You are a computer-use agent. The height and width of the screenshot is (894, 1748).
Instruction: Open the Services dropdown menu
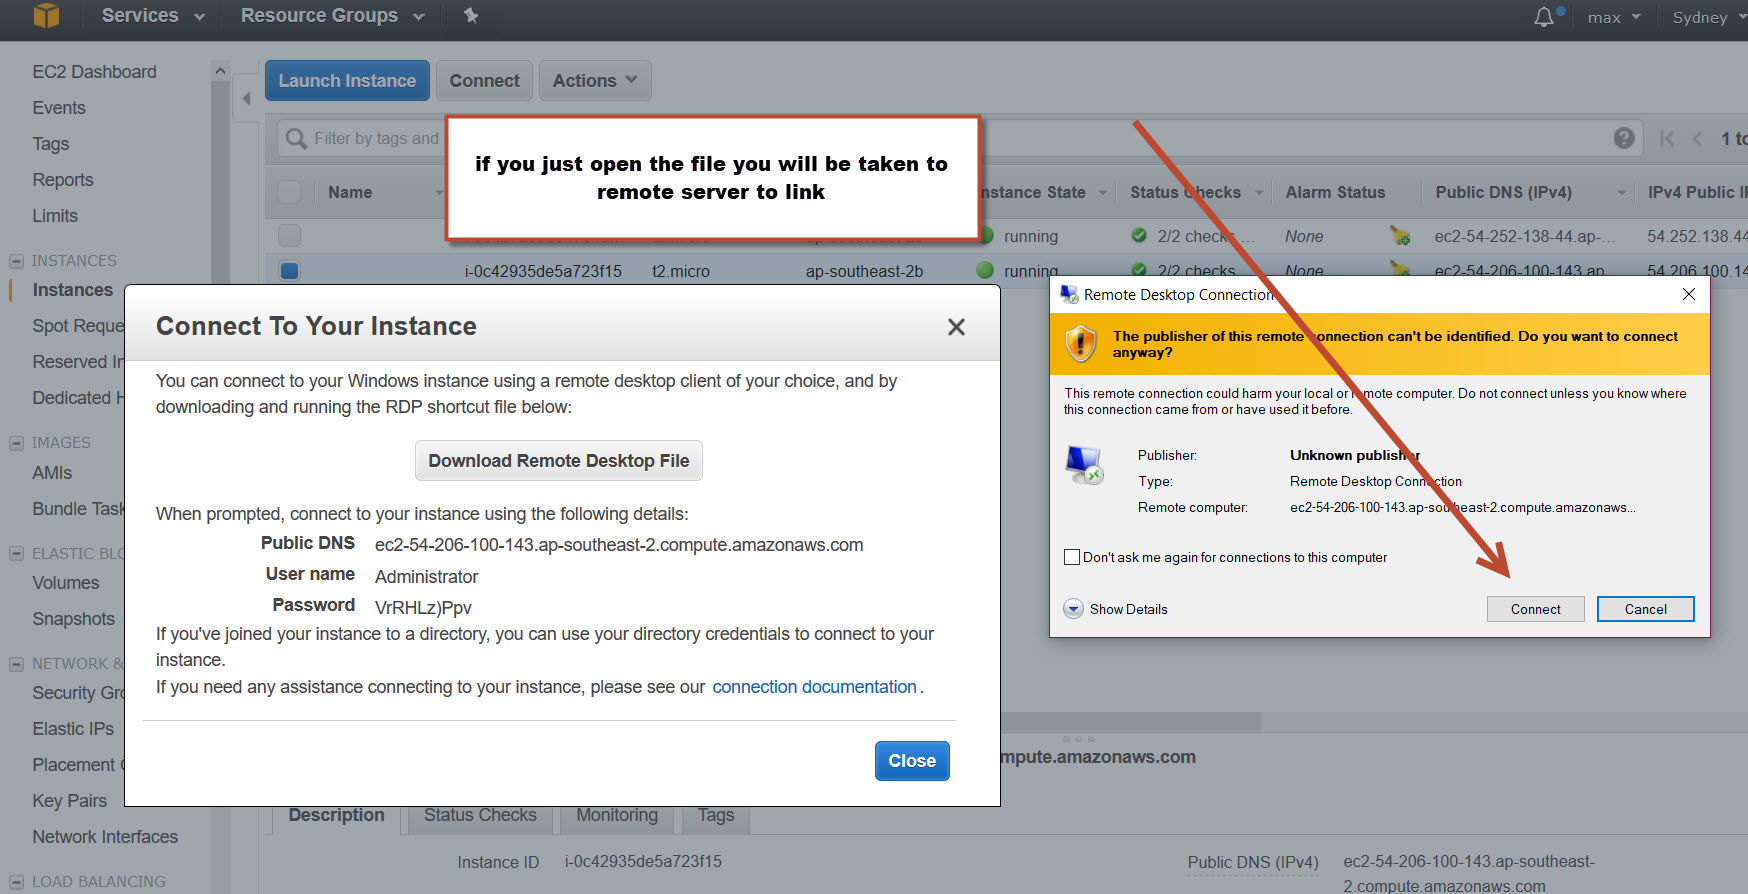tap(152, 16)
